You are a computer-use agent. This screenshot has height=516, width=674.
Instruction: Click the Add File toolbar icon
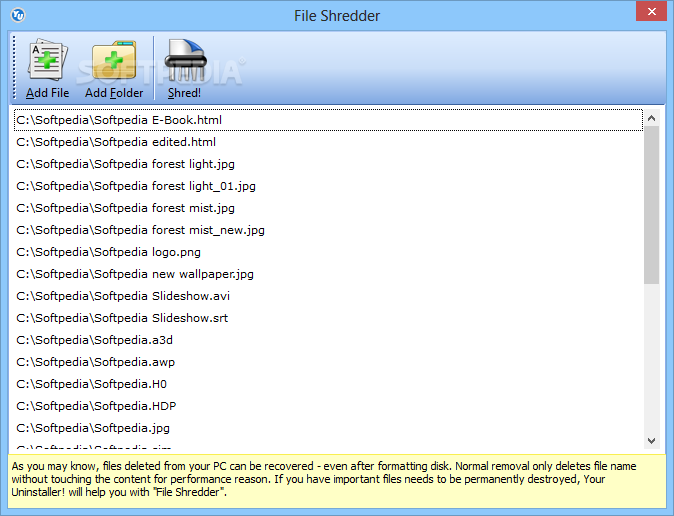pos(47,60)
